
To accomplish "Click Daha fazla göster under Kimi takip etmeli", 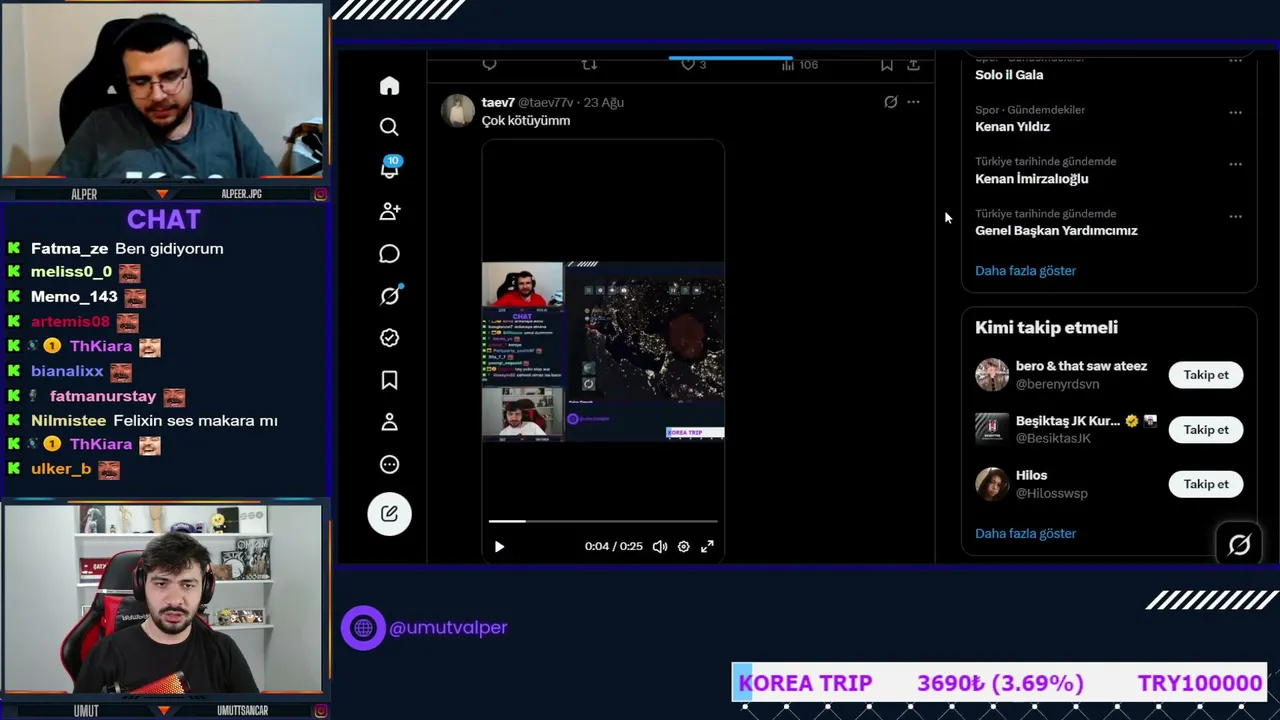I will pos(1026,534).
